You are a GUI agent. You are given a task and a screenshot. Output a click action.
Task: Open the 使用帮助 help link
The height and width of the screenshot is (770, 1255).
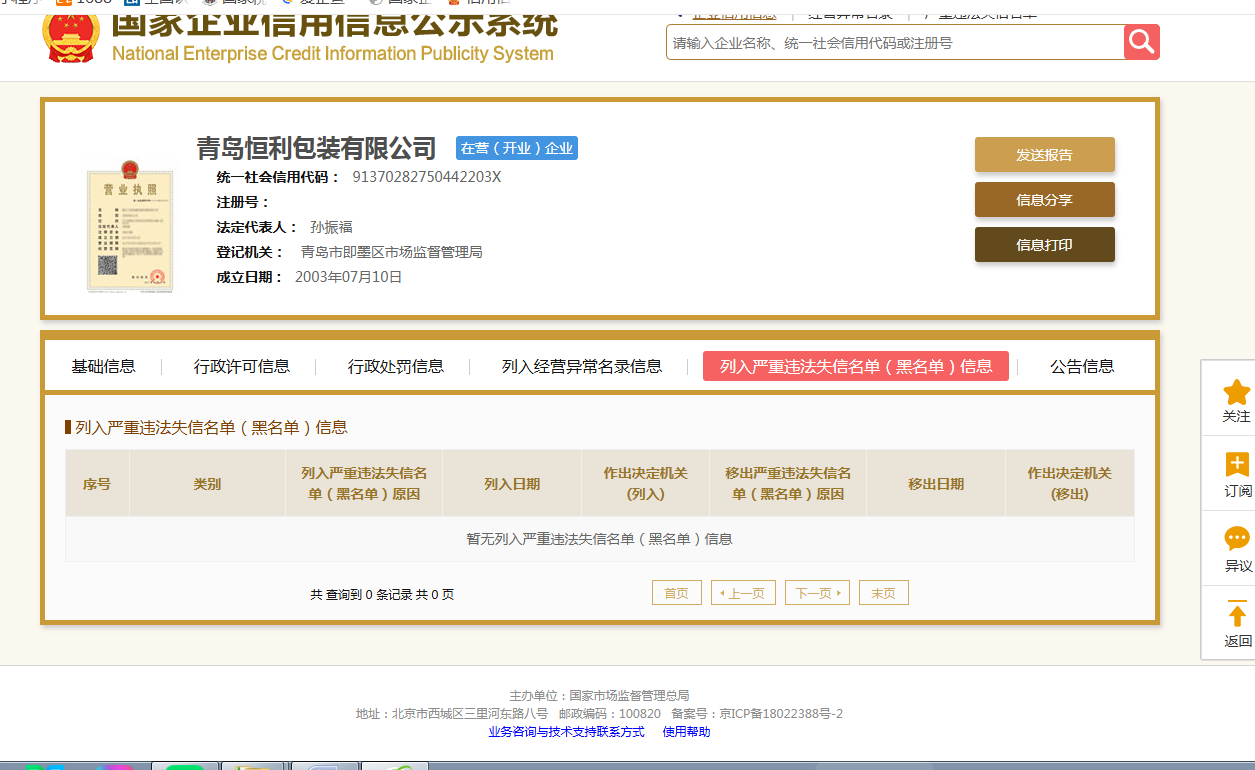tap(686, 732)
